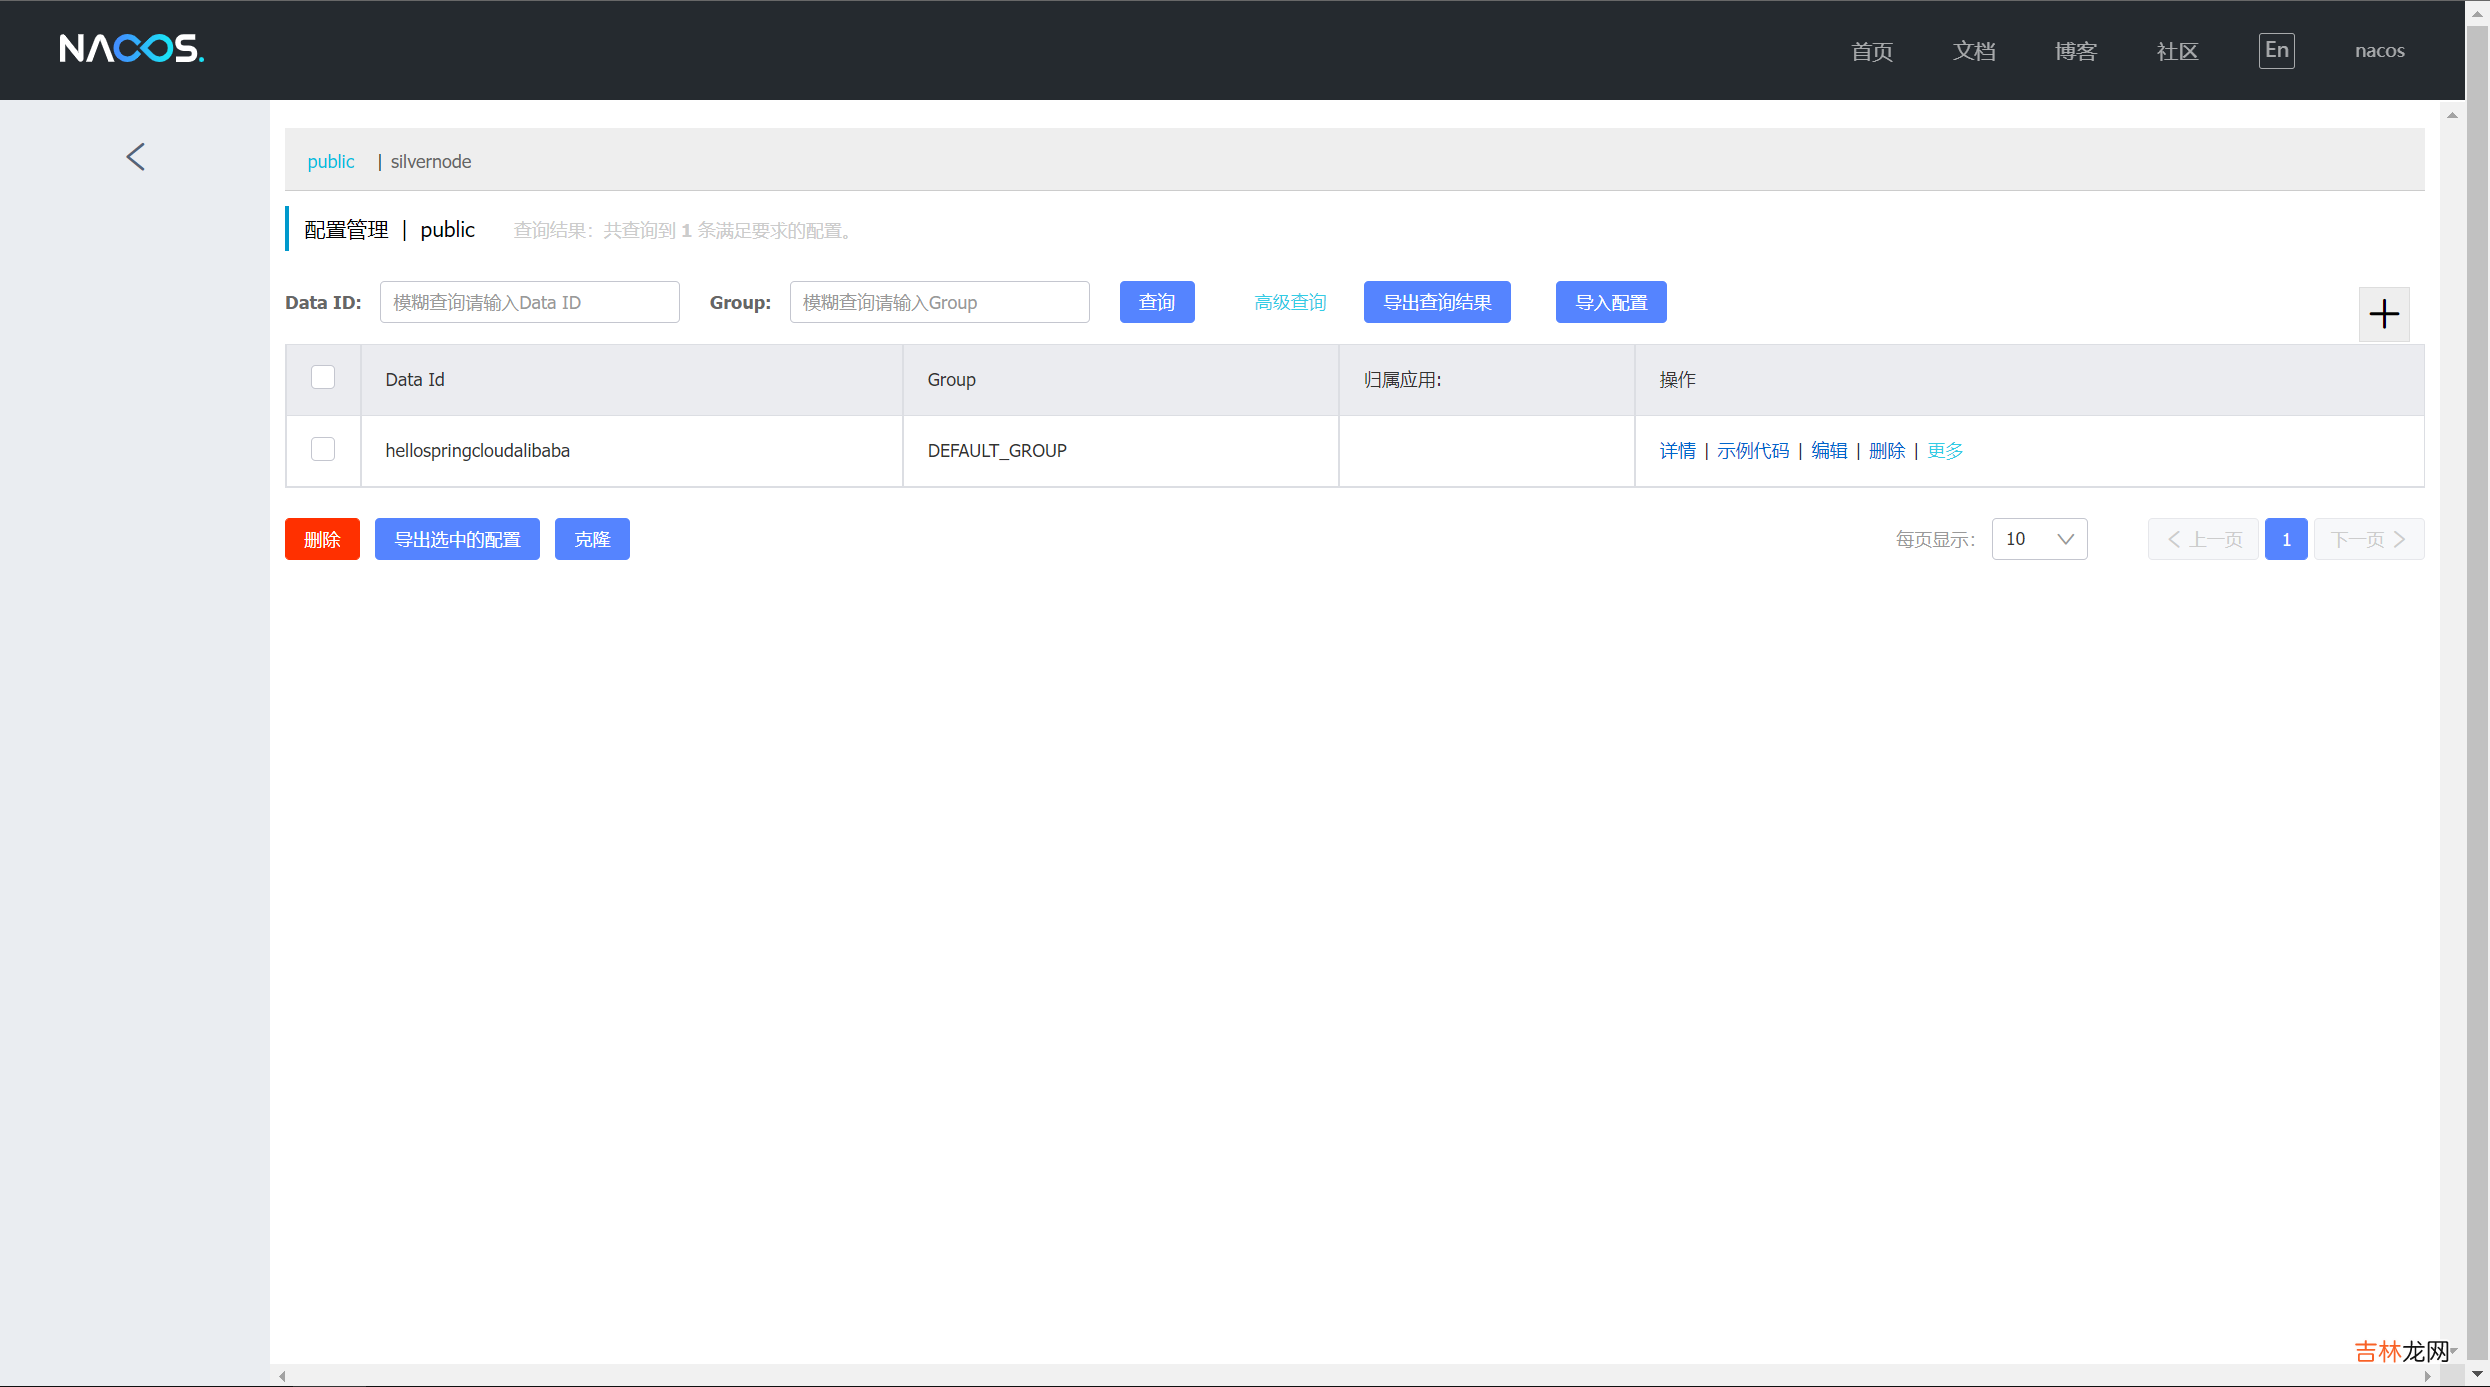
Task: Switch to the silvernode namespace tab
Action: pyautogui.click(x=430, y=162)
